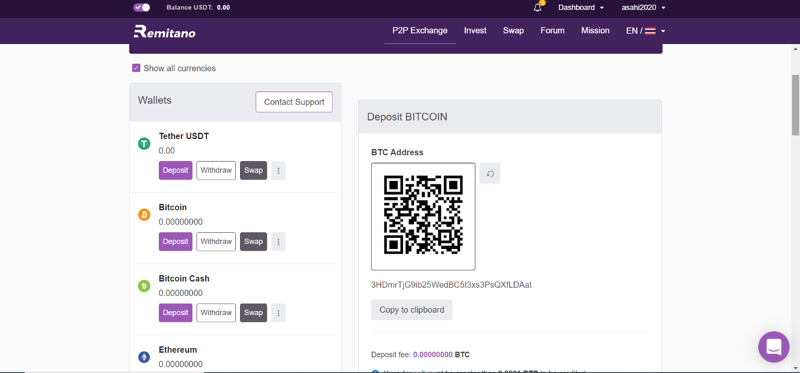Click Contact Support button

tap(294, 102)
